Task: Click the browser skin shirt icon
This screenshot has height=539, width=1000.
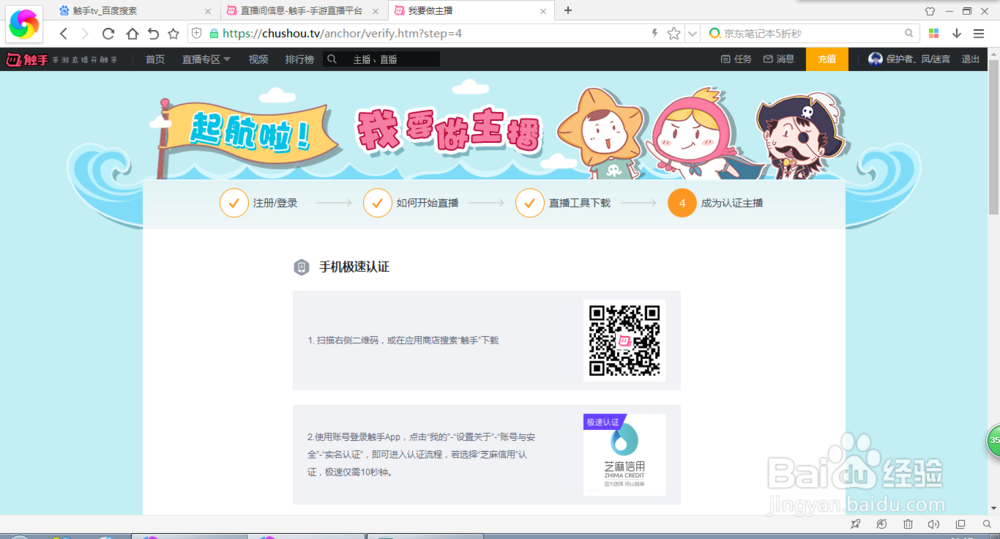Action: 930,11
